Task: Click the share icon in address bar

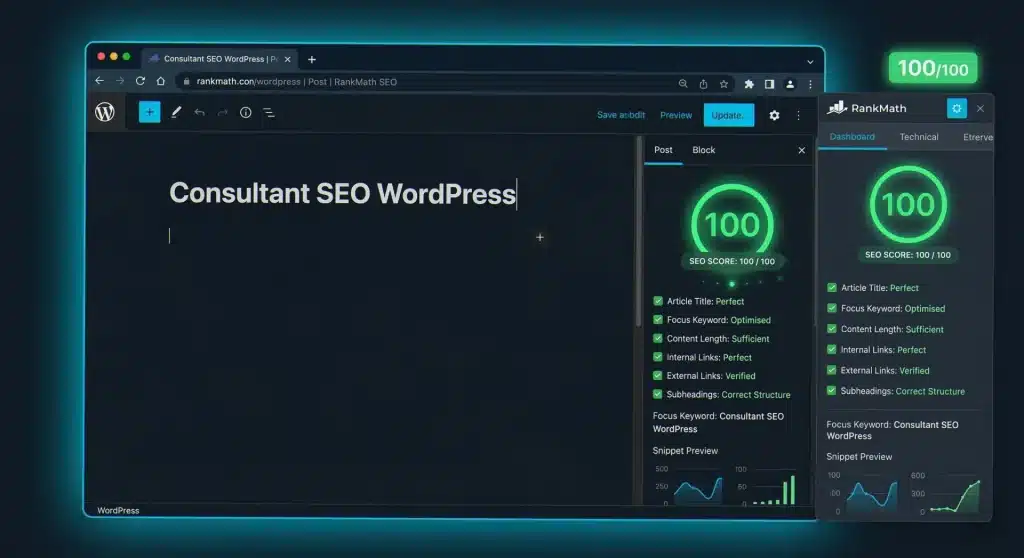Action: 703,84
